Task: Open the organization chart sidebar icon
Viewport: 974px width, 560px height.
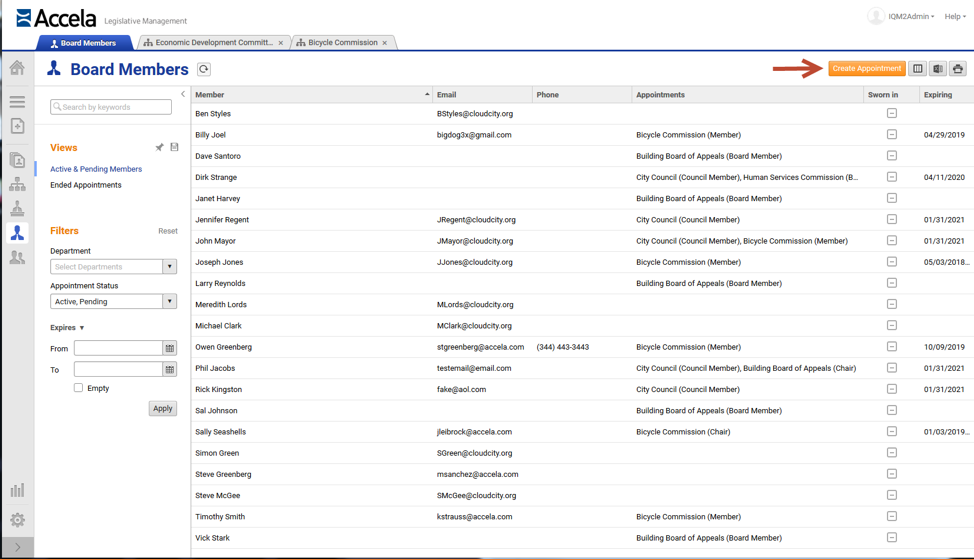Action: [x=17, y=184]
